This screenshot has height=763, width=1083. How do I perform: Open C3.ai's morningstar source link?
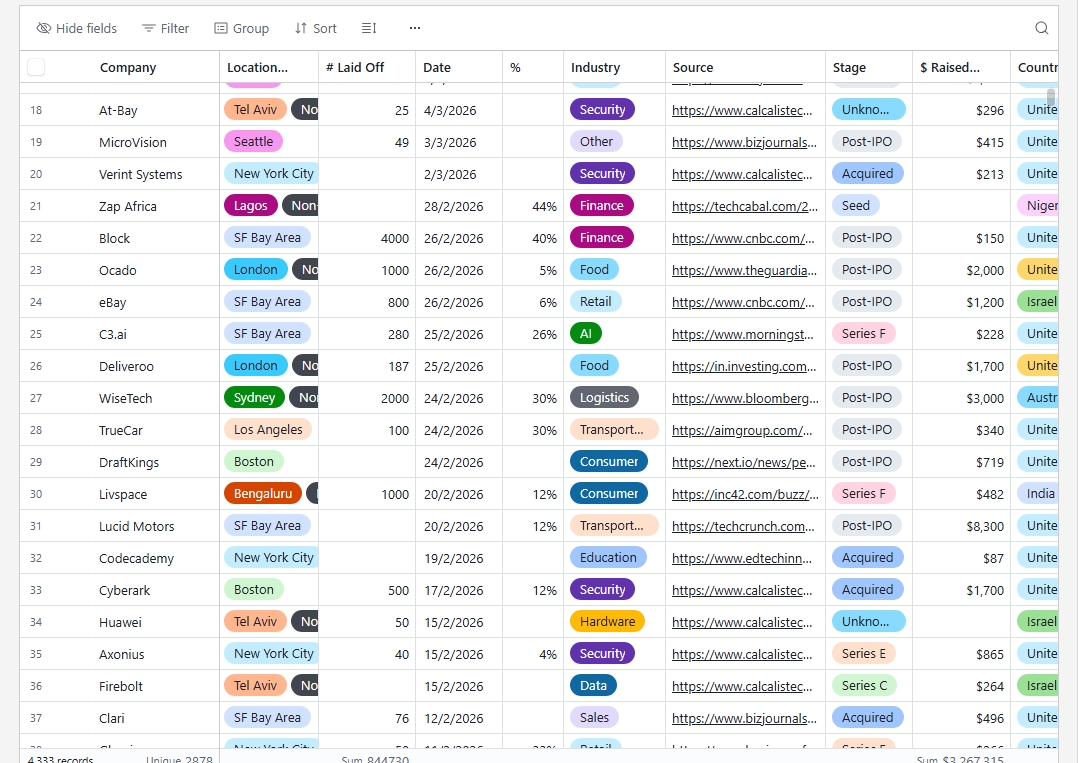pos(742,334)
